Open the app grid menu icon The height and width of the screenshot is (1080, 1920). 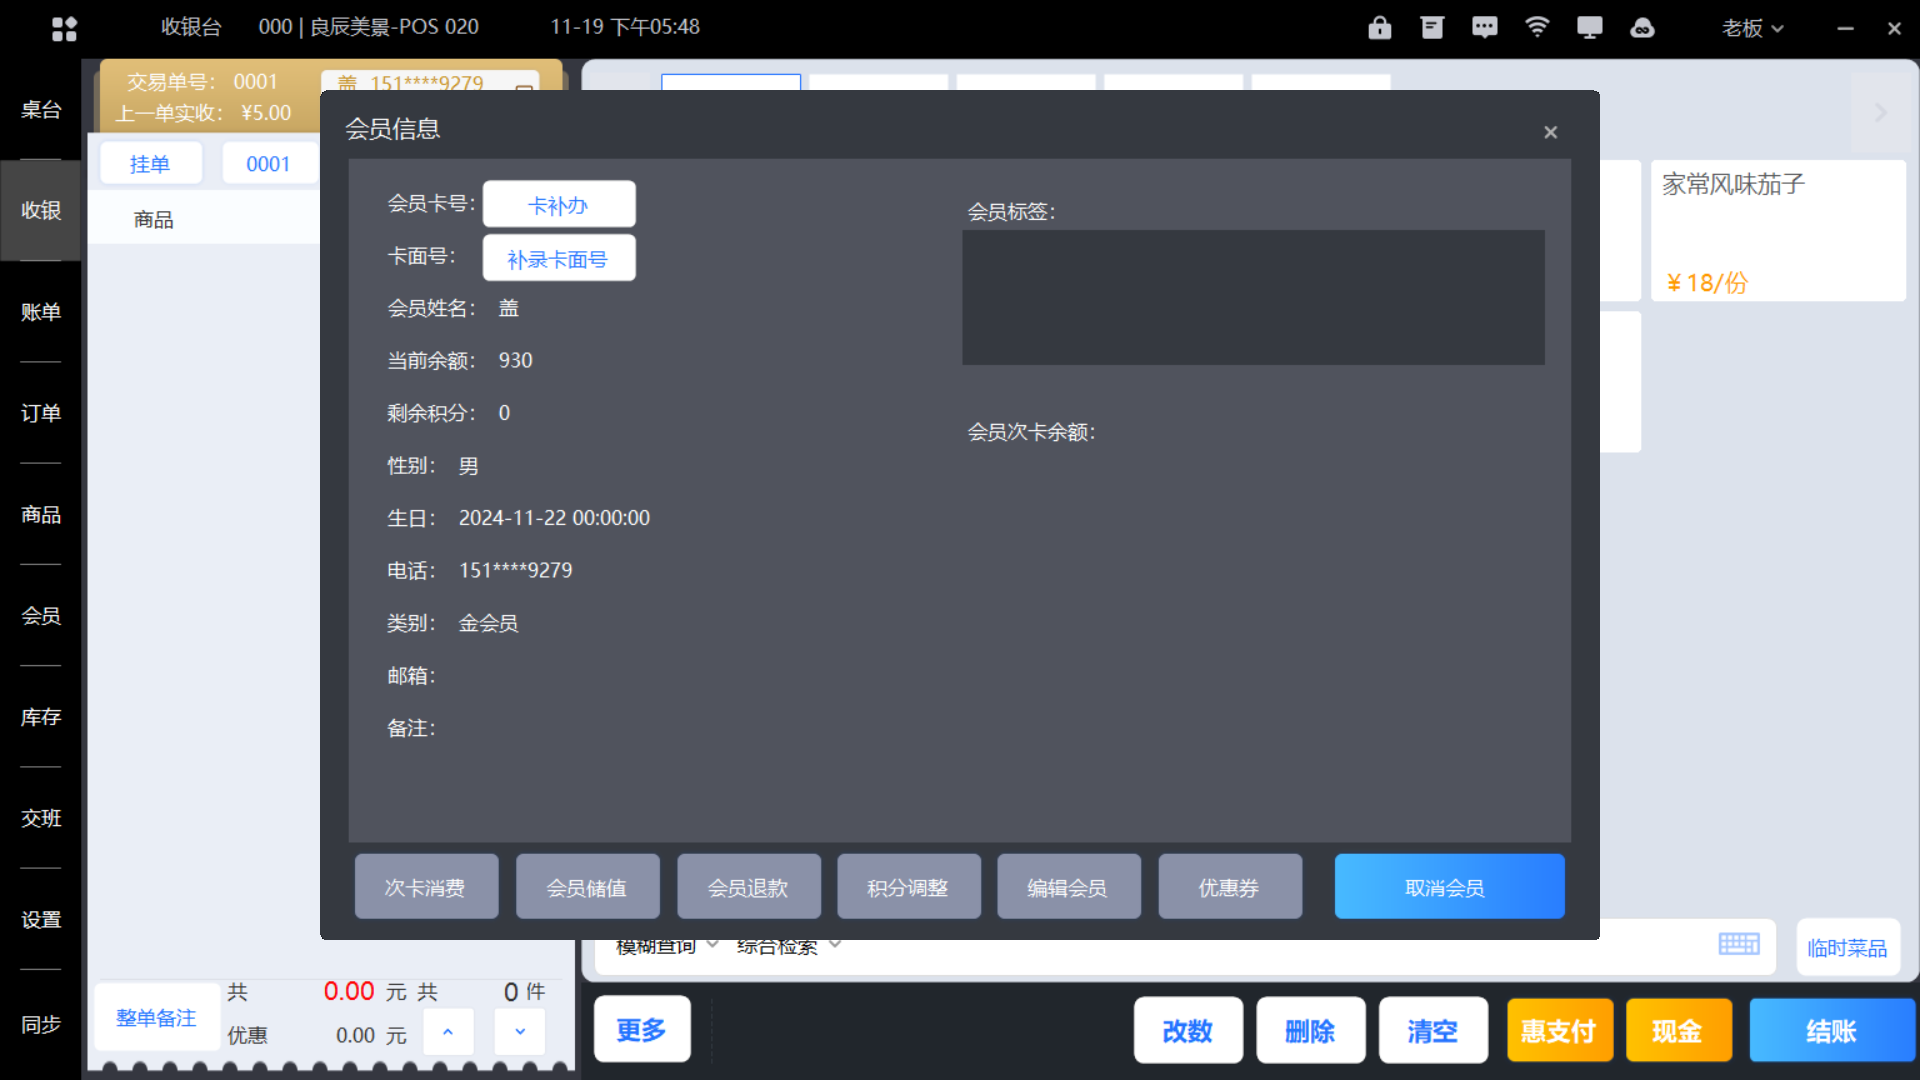click(x=64, y=28)
